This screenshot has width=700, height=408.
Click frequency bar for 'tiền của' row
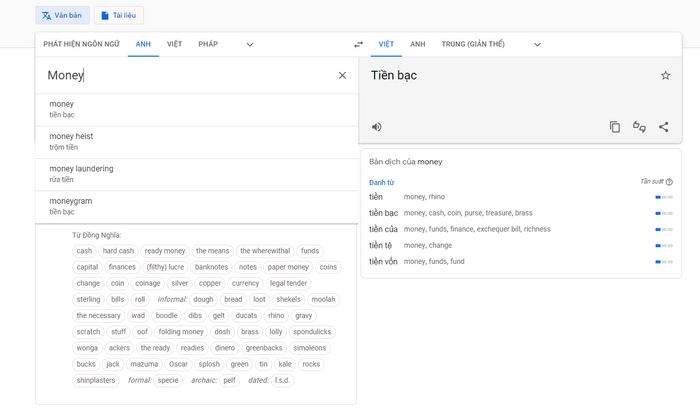point(664,229)
